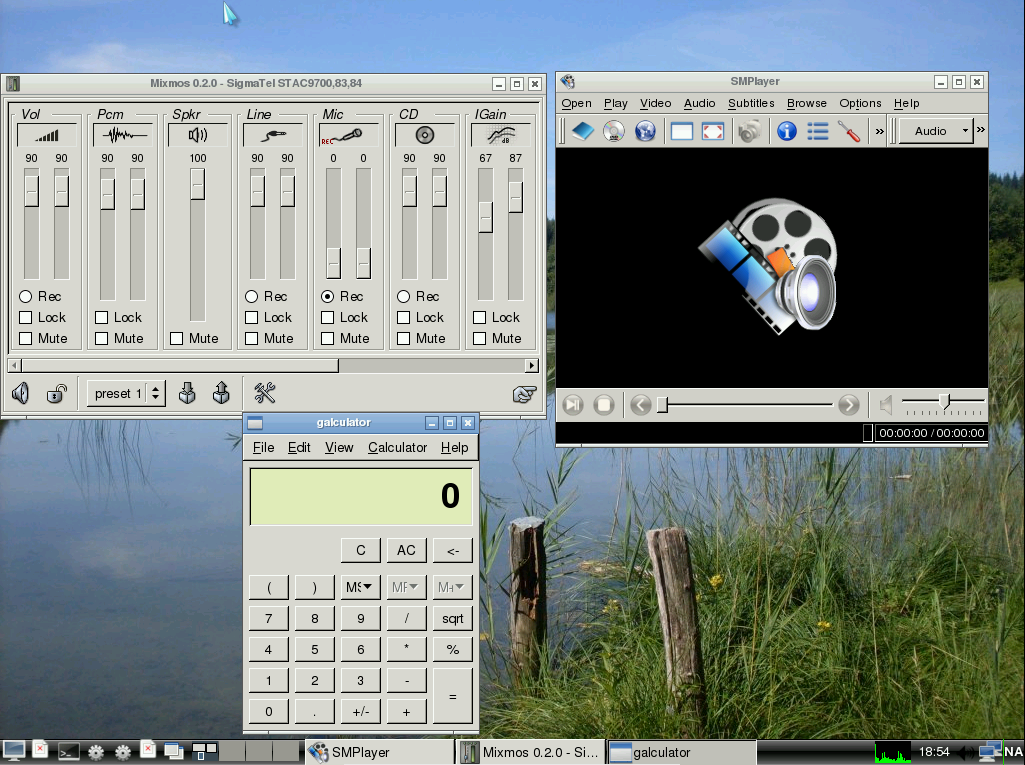Enable the IGain Lock checkbox

coord(479,317)
